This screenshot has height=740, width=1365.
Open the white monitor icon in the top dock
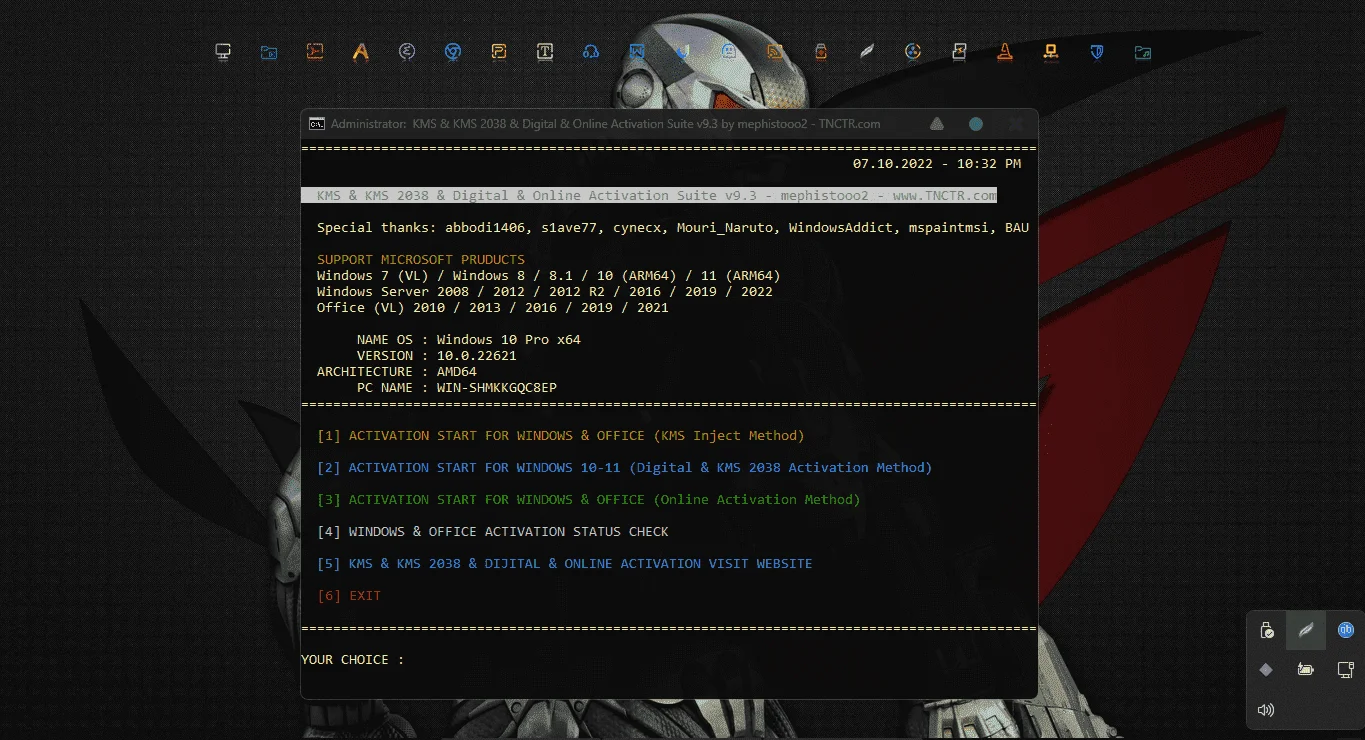point(223,51)
